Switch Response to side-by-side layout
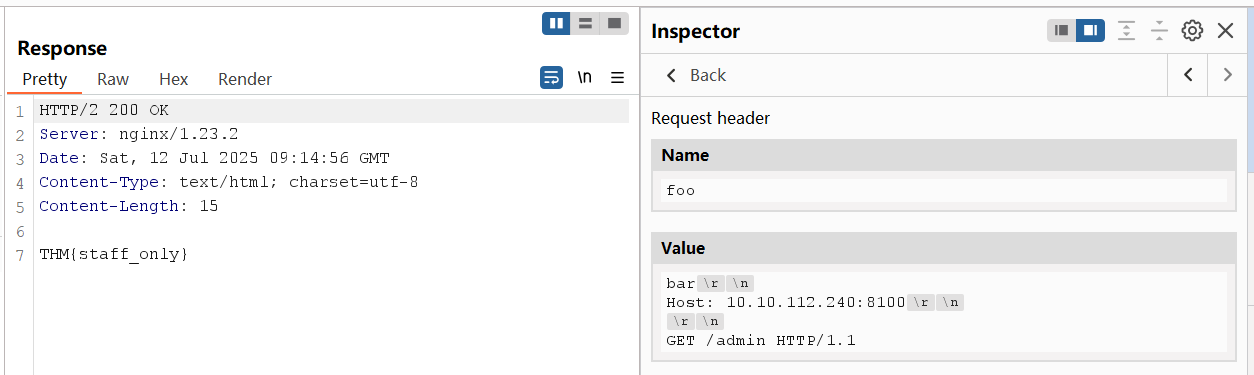 [556, 23]
